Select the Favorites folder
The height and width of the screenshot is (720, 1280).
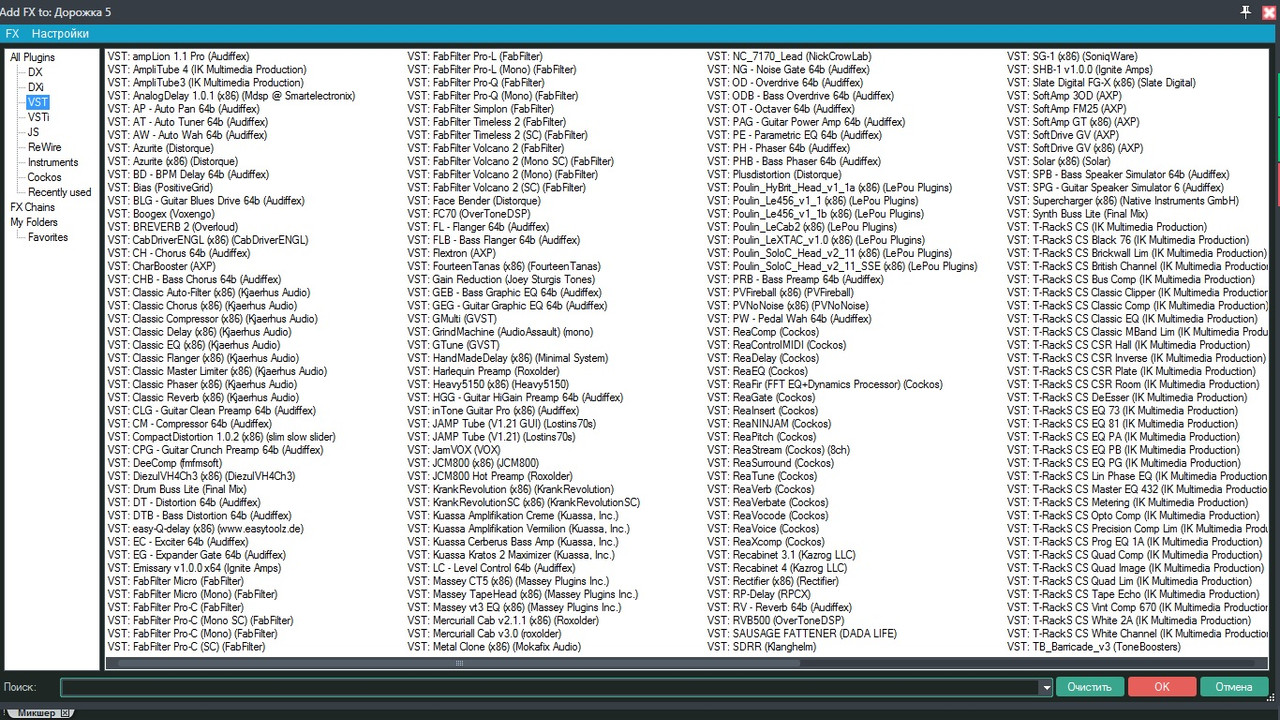[48, 237]
